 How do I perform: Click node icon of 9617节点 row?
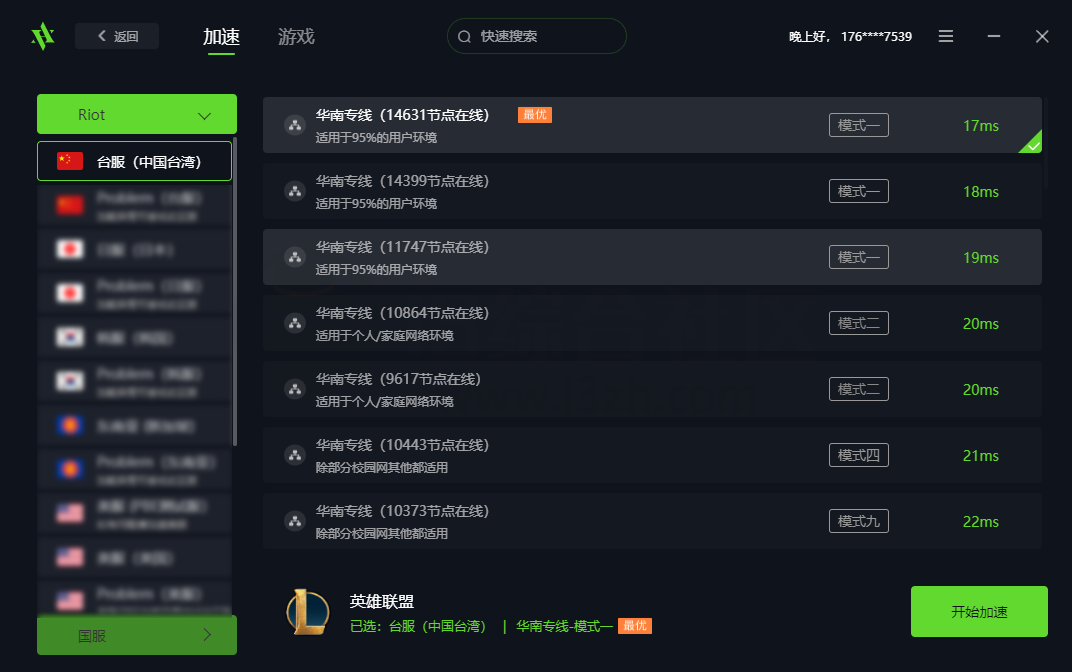coord(295,389)
